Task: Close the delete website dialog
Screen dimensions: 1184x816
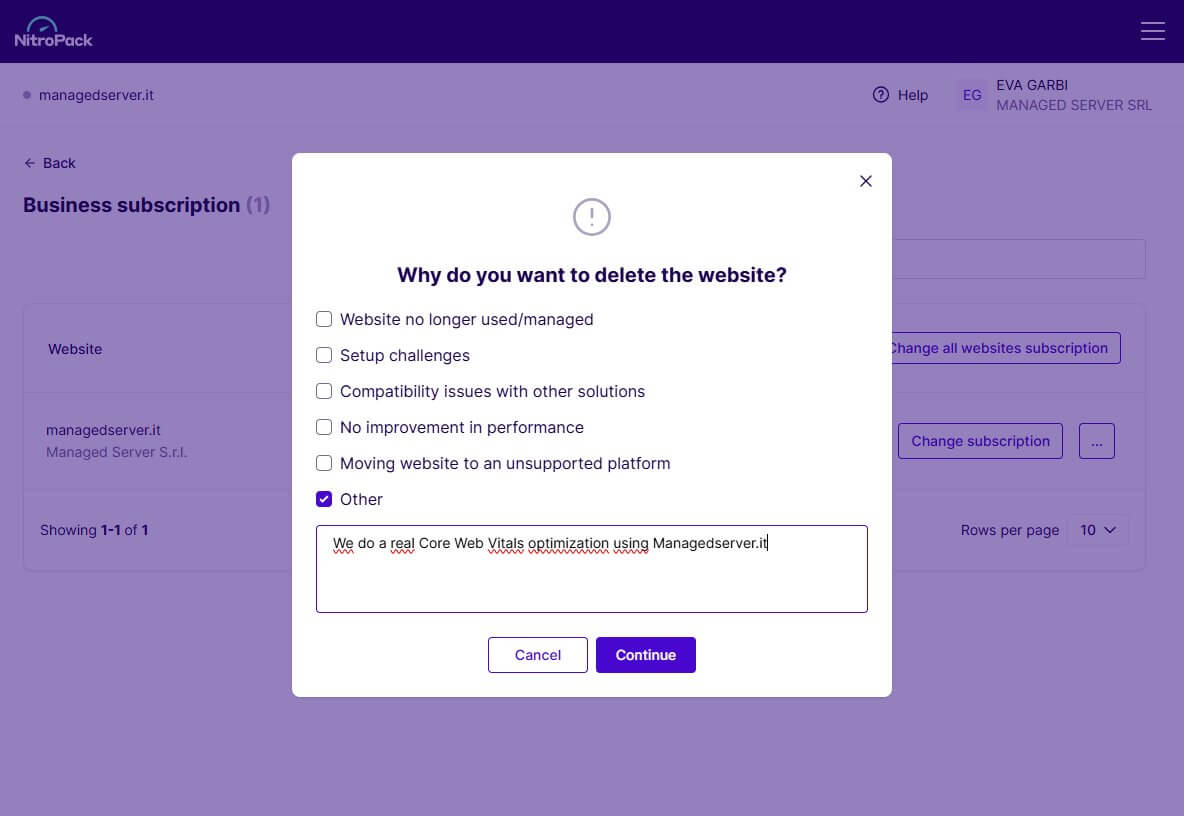Action: point(865,181)
